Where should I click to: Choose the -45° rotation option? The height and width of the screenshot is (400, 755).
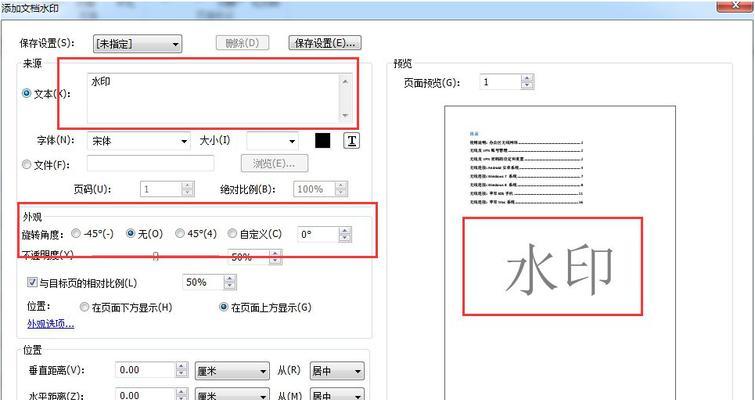(76, 233)
